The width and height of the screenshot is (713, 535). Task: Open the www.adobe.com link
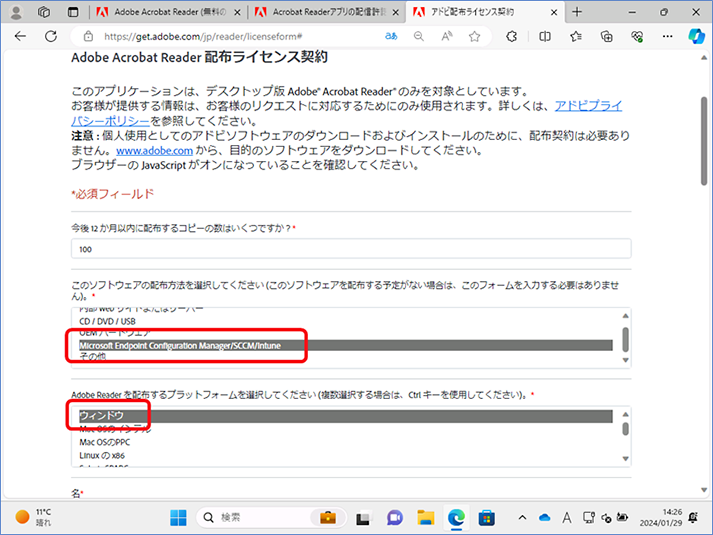point(155,150)
